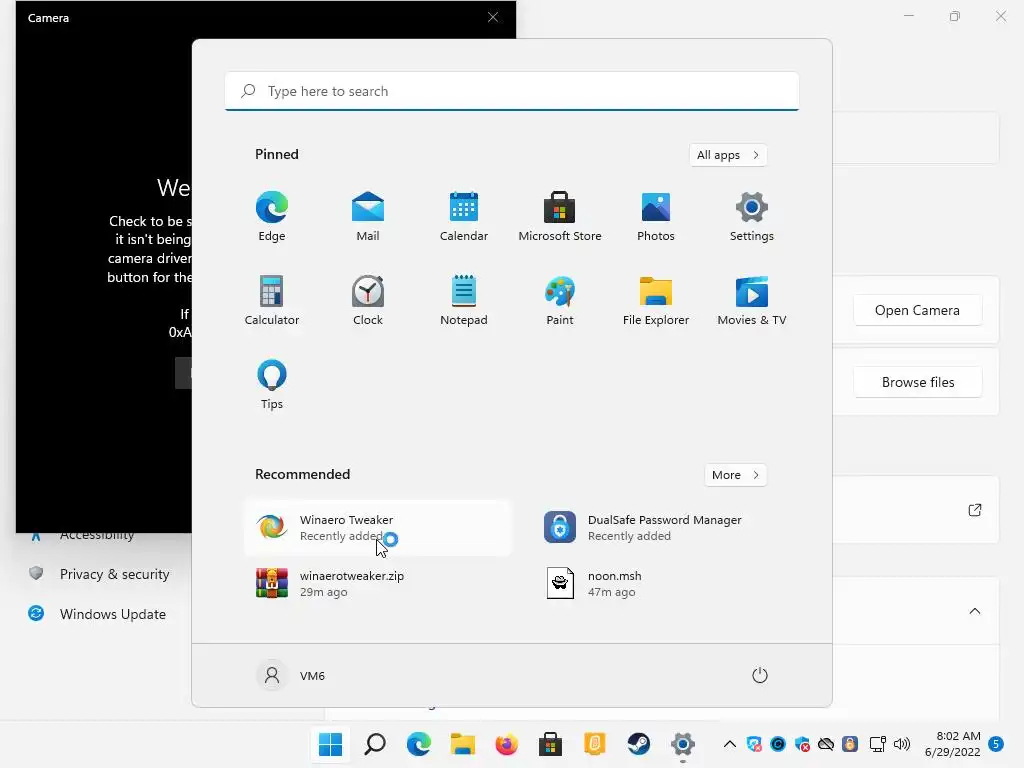This screenshot has width=1024, height=768.
Task: Launch Firefox from the taskbar
Action: click(x=507, y=744)
